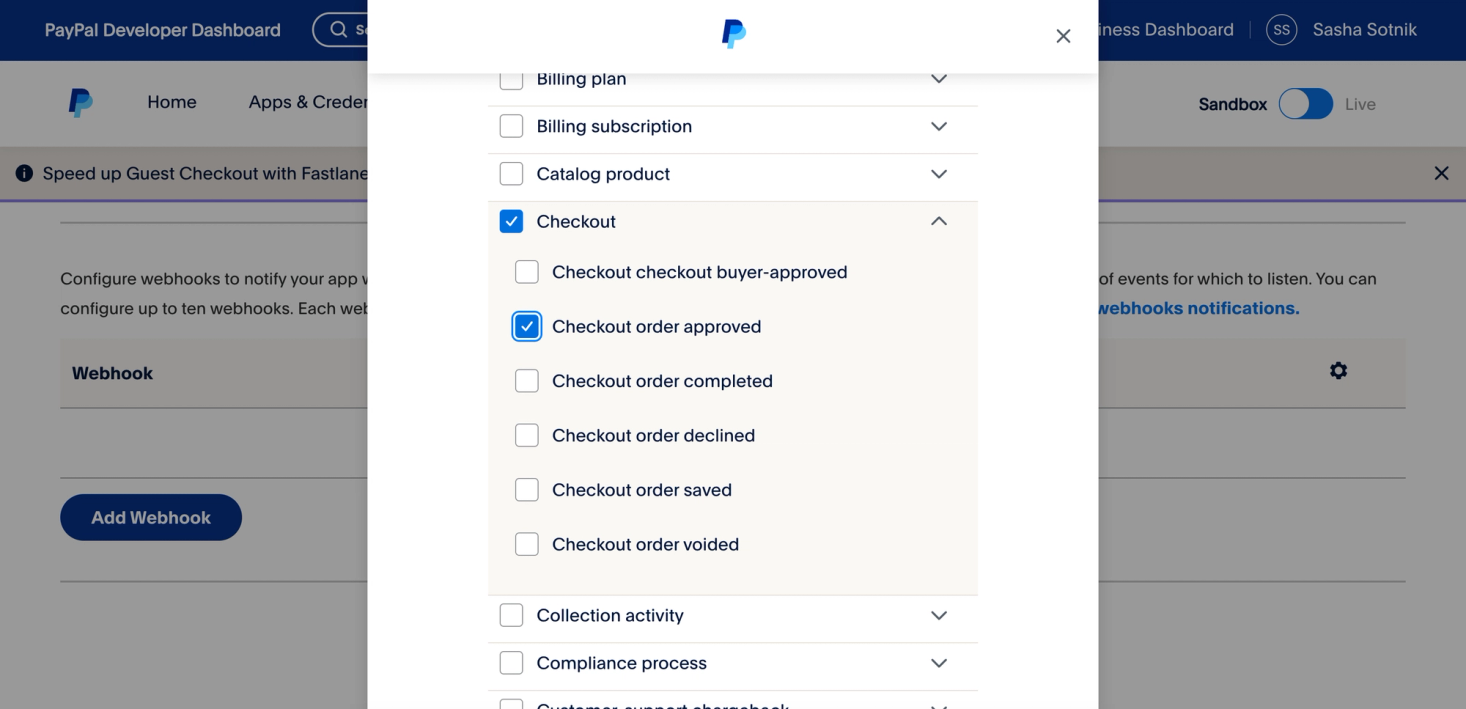The image size is (1466, 709).
Task: Collapse the Checkout section chevron
Action: (938, 222)
